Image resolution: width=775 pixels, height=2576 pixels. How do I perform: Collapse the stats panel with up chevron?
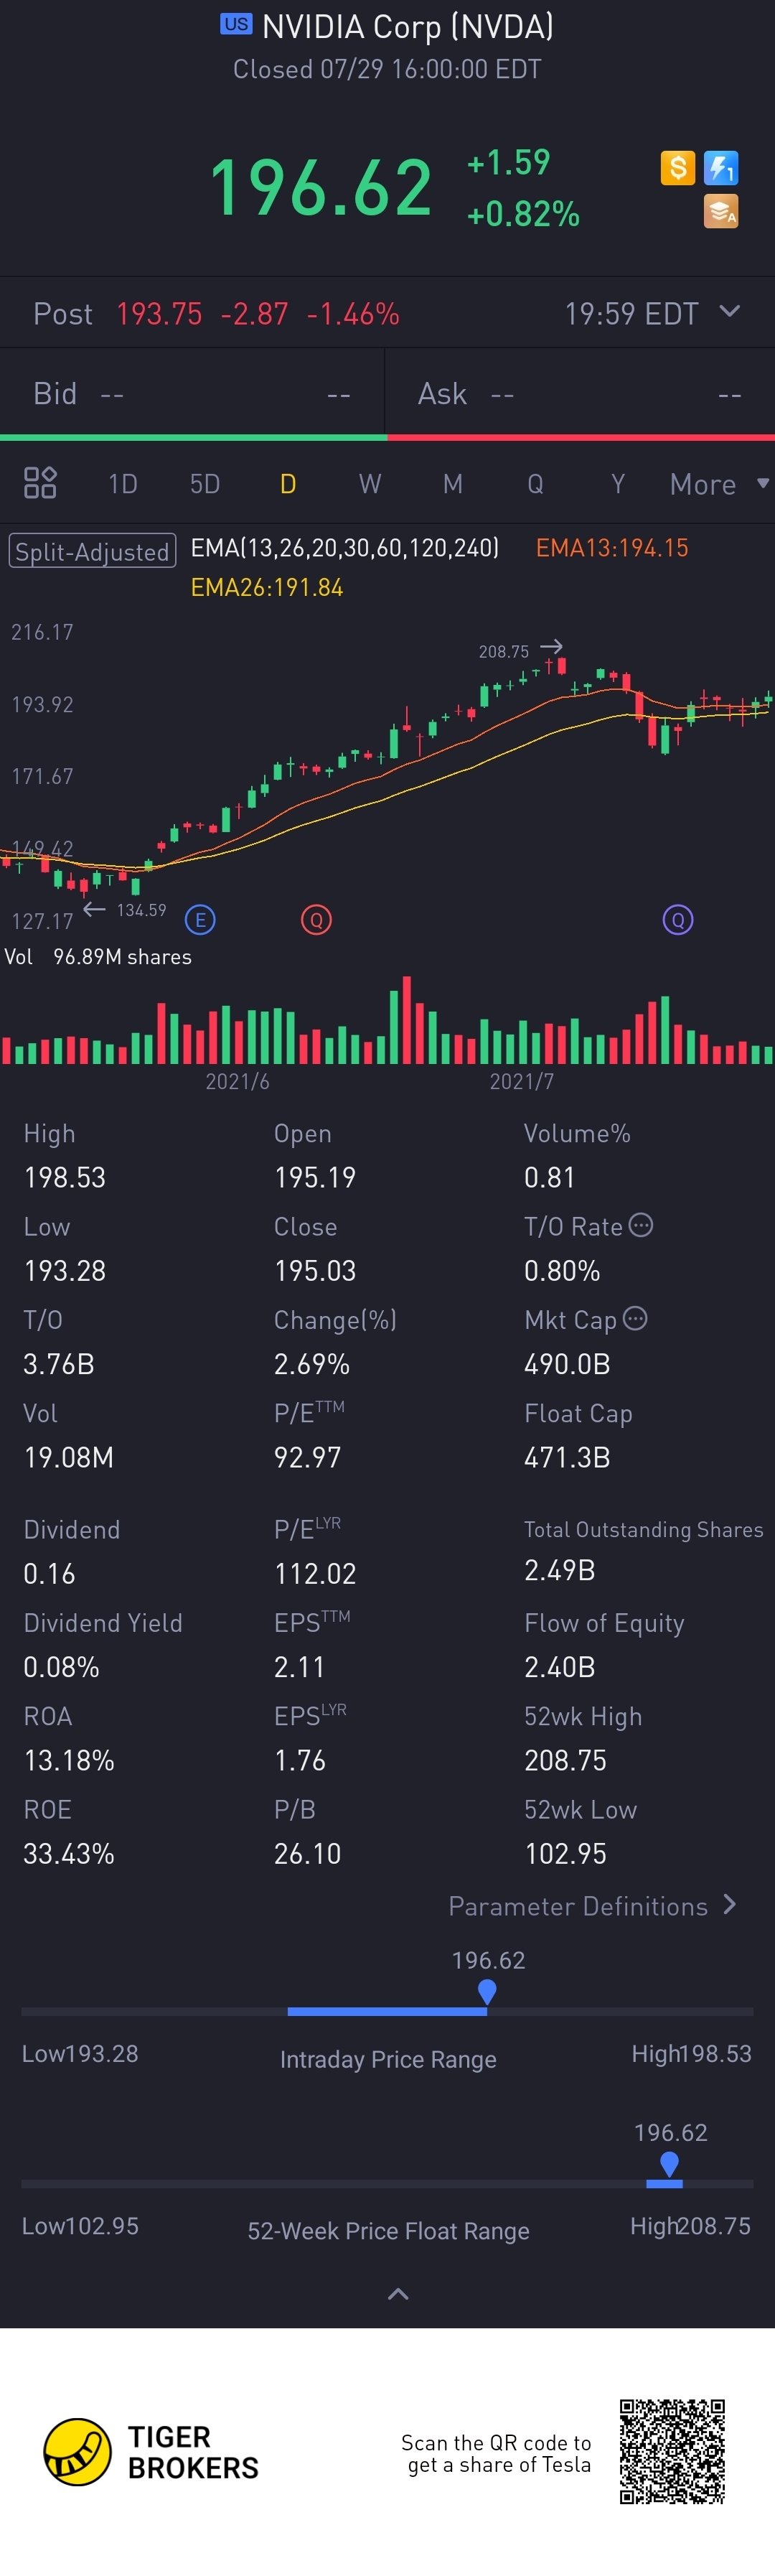coord(398,2293)
